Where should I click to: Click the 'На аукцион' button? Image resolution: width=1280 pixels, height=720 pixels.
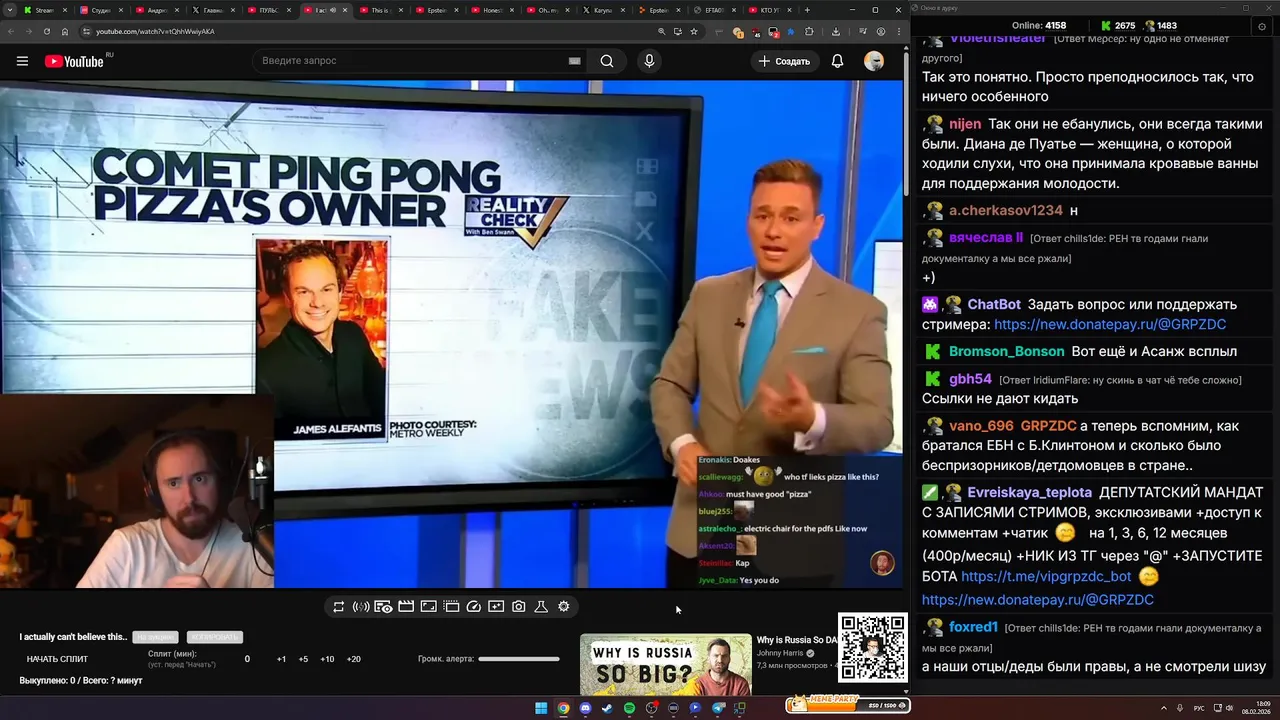(x=156, y=637)
